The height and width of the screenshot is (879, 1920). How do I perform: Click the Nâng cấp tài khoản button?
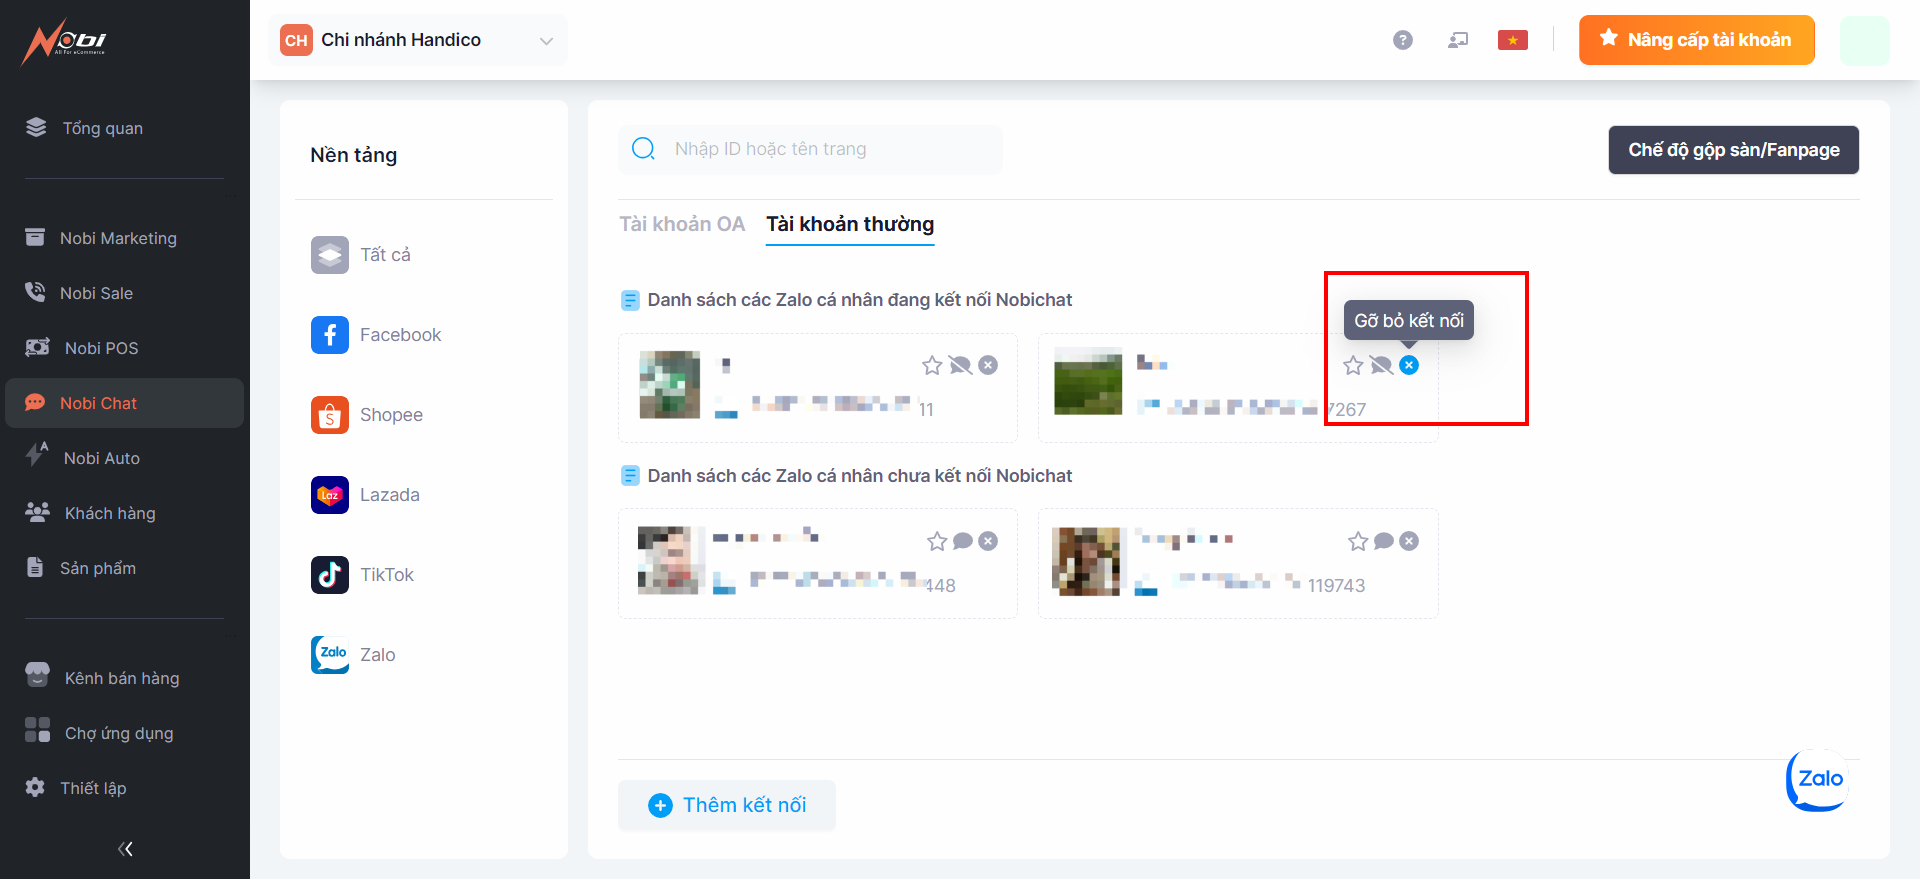[1696, 40]
